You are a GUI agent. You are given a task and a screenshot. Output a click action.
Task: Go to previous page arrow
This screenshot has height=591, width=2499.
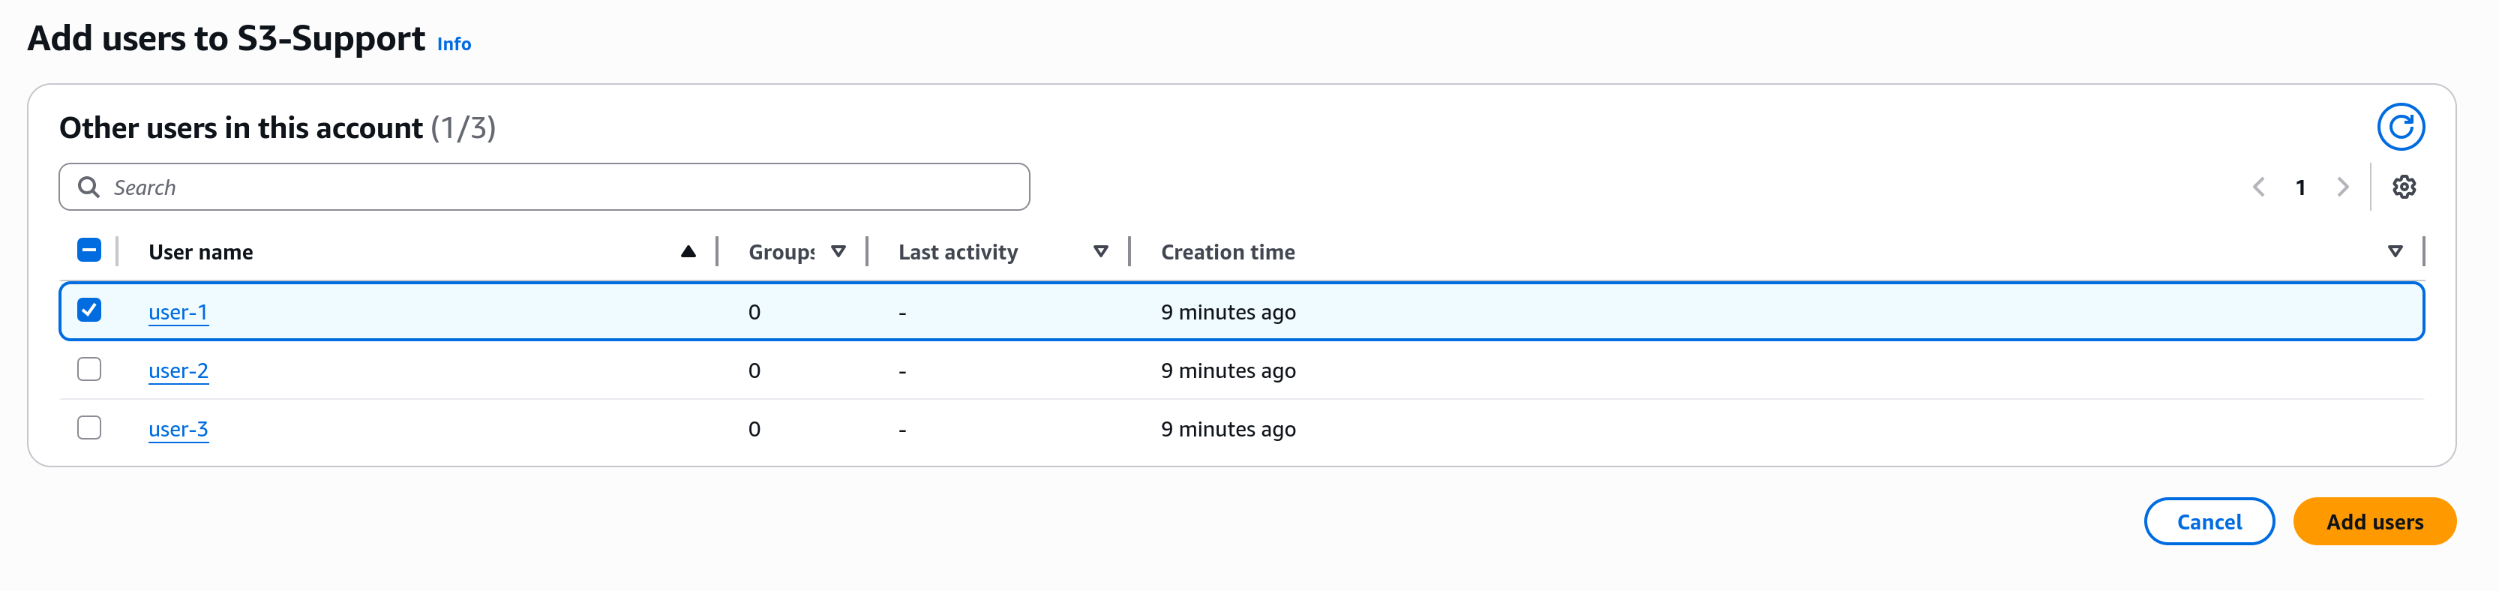click(x=2259, y=187)
